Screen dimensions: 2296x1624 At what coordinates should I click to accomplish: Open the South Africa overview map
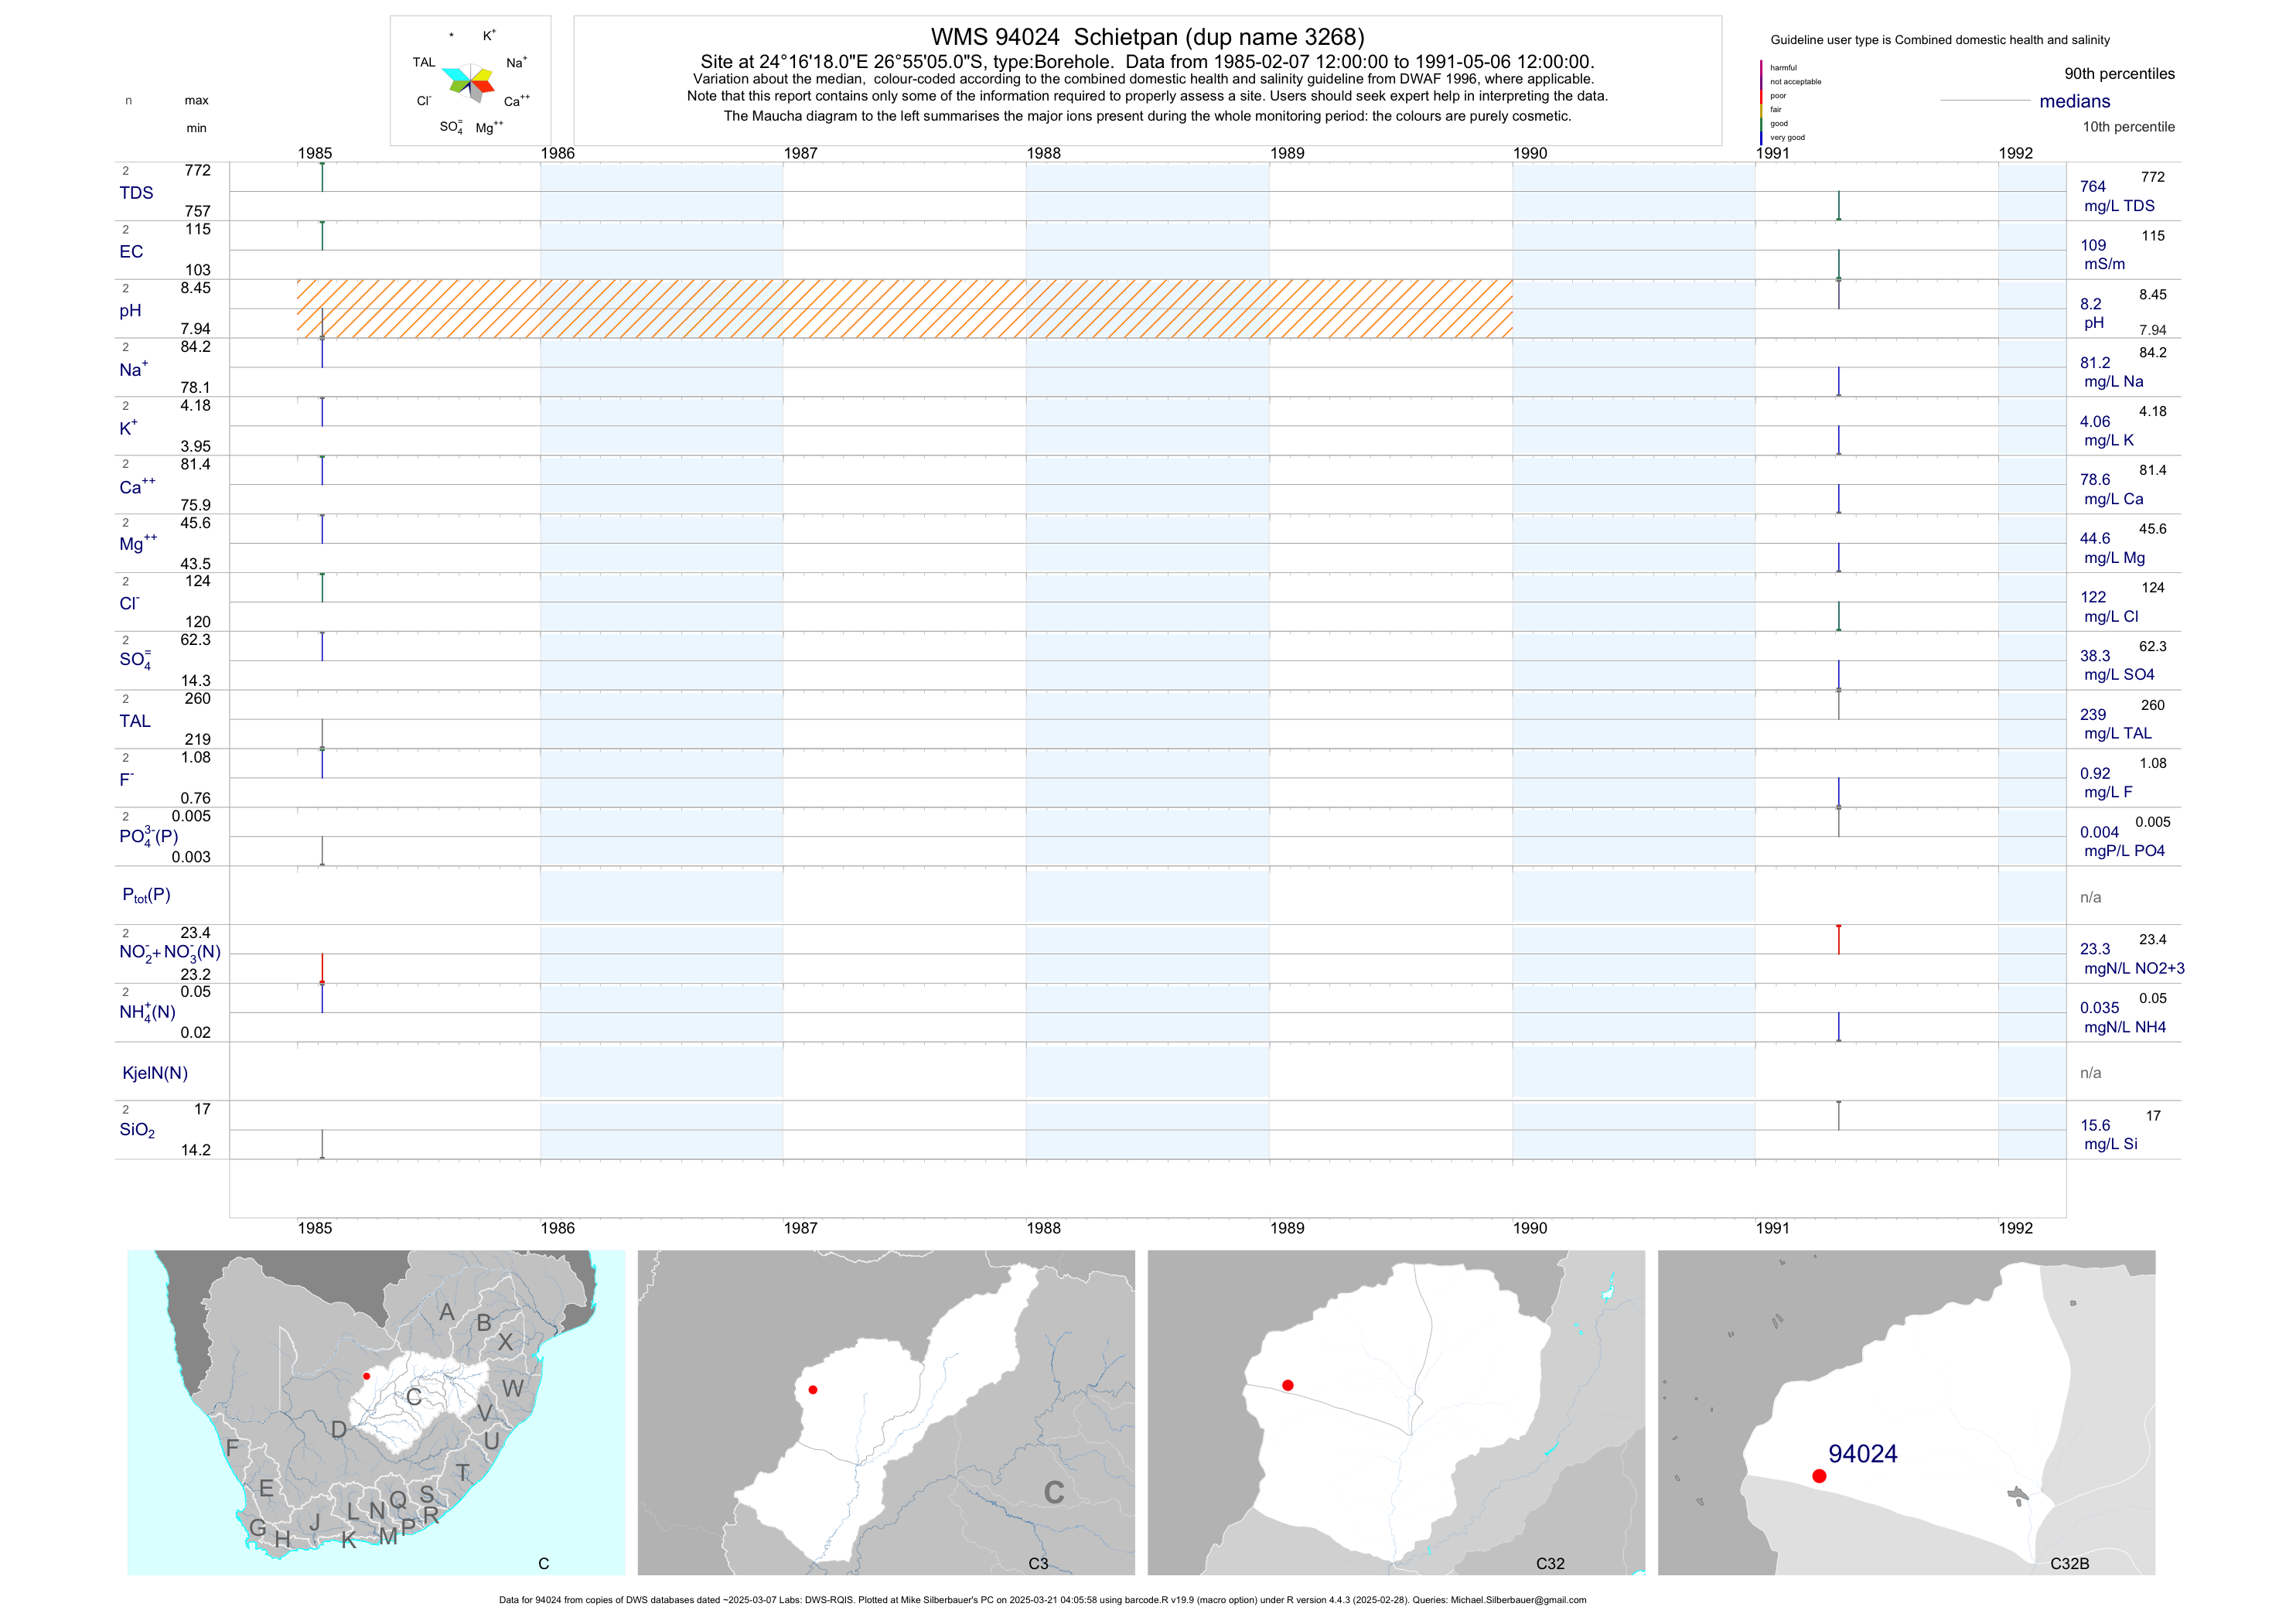coord(376,1412)
